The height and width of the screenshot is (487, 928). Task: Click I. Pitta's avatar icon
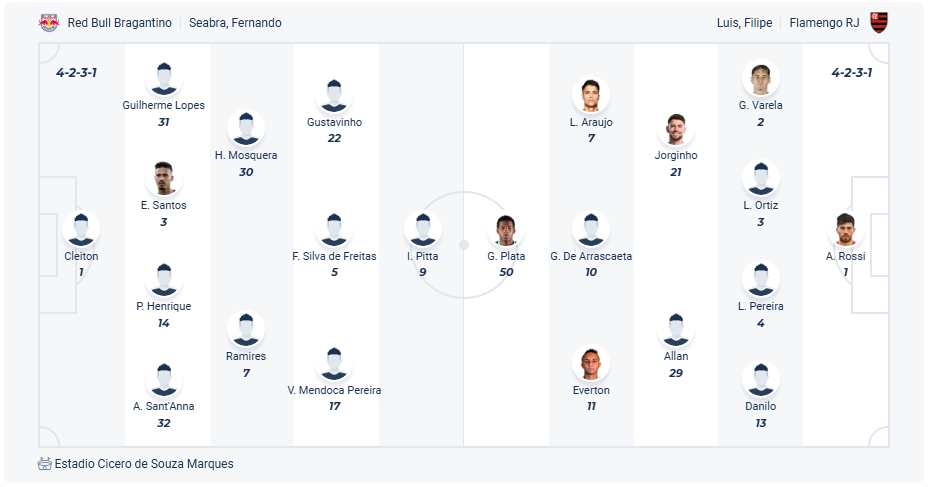pyautogui.click(x=423, y=229)
